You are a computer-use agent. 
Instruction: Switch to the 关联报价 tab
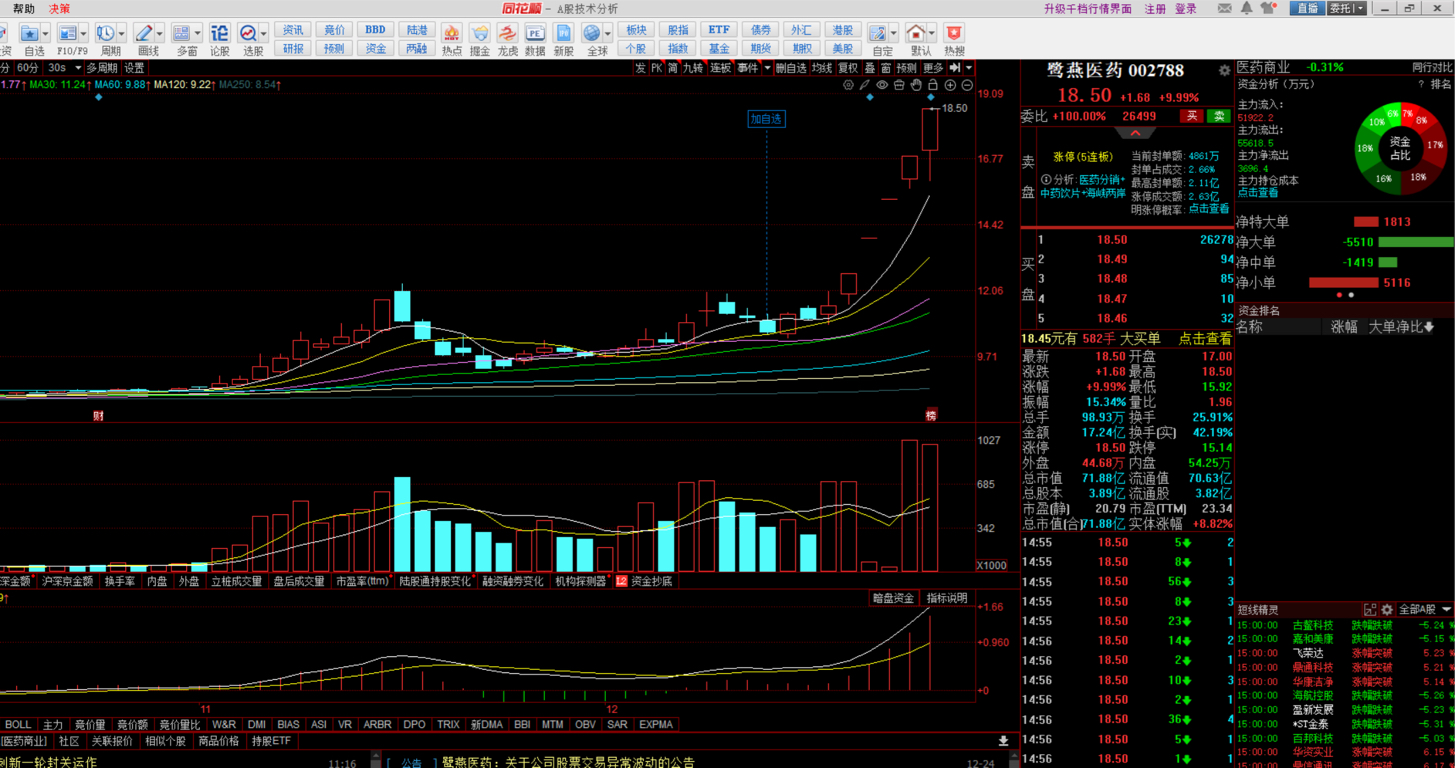[111, 741]
